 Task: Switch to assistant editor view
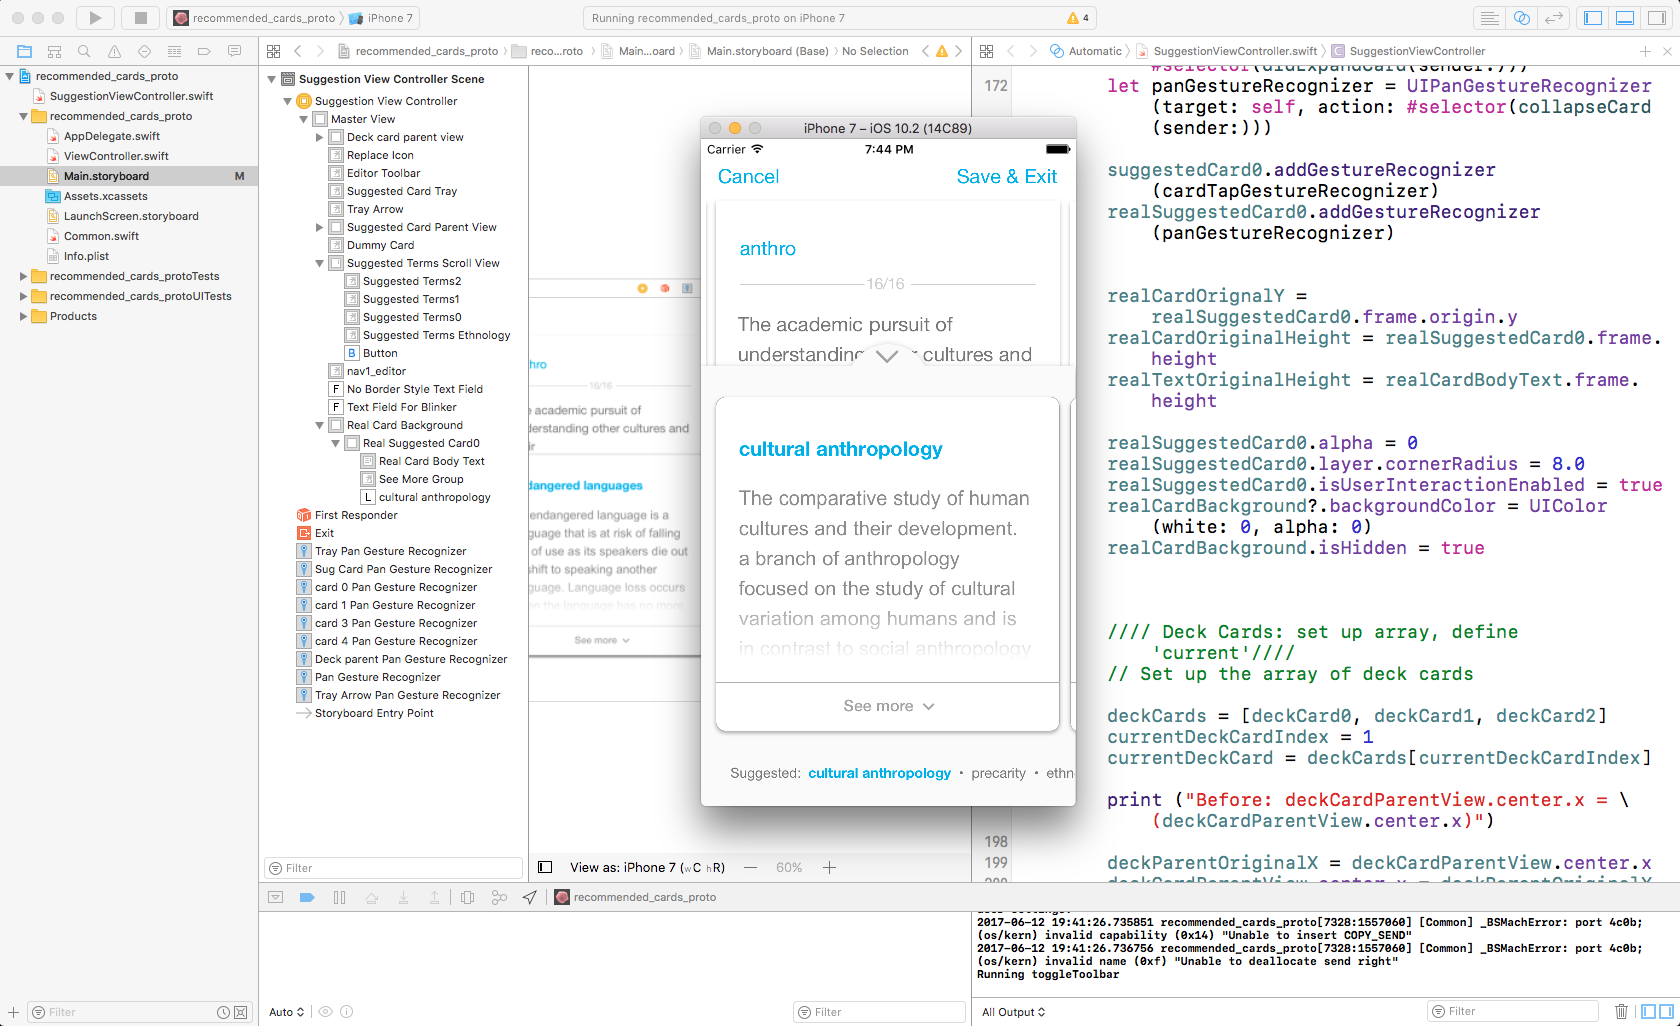tap(1522, 18)
